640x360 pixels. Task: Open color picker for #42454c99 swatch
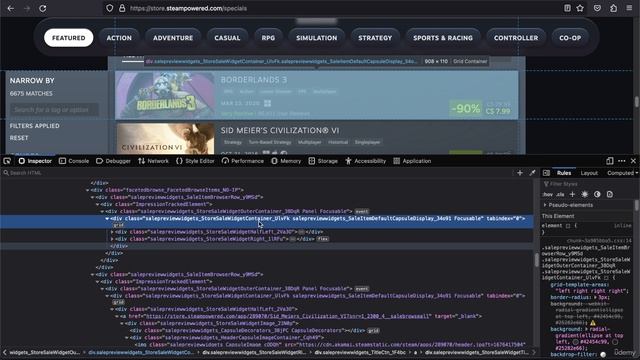pos(576,342)
